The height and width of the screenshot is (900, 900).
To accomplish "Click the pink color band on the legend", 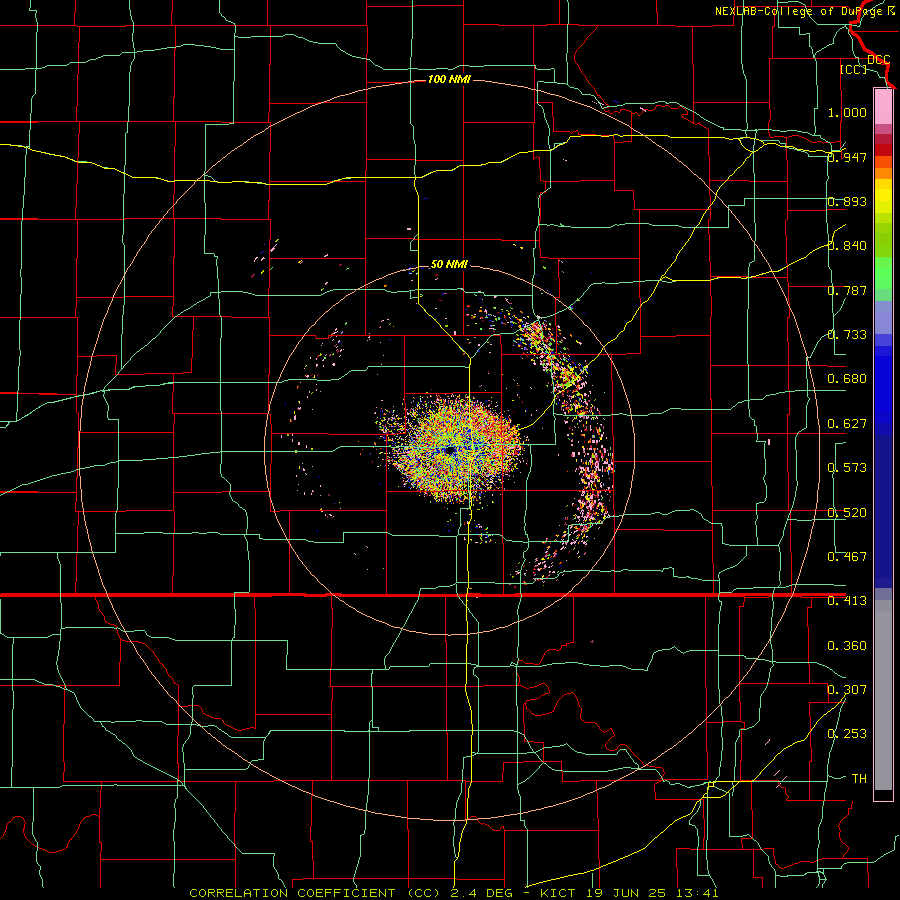I will (883, 106).
